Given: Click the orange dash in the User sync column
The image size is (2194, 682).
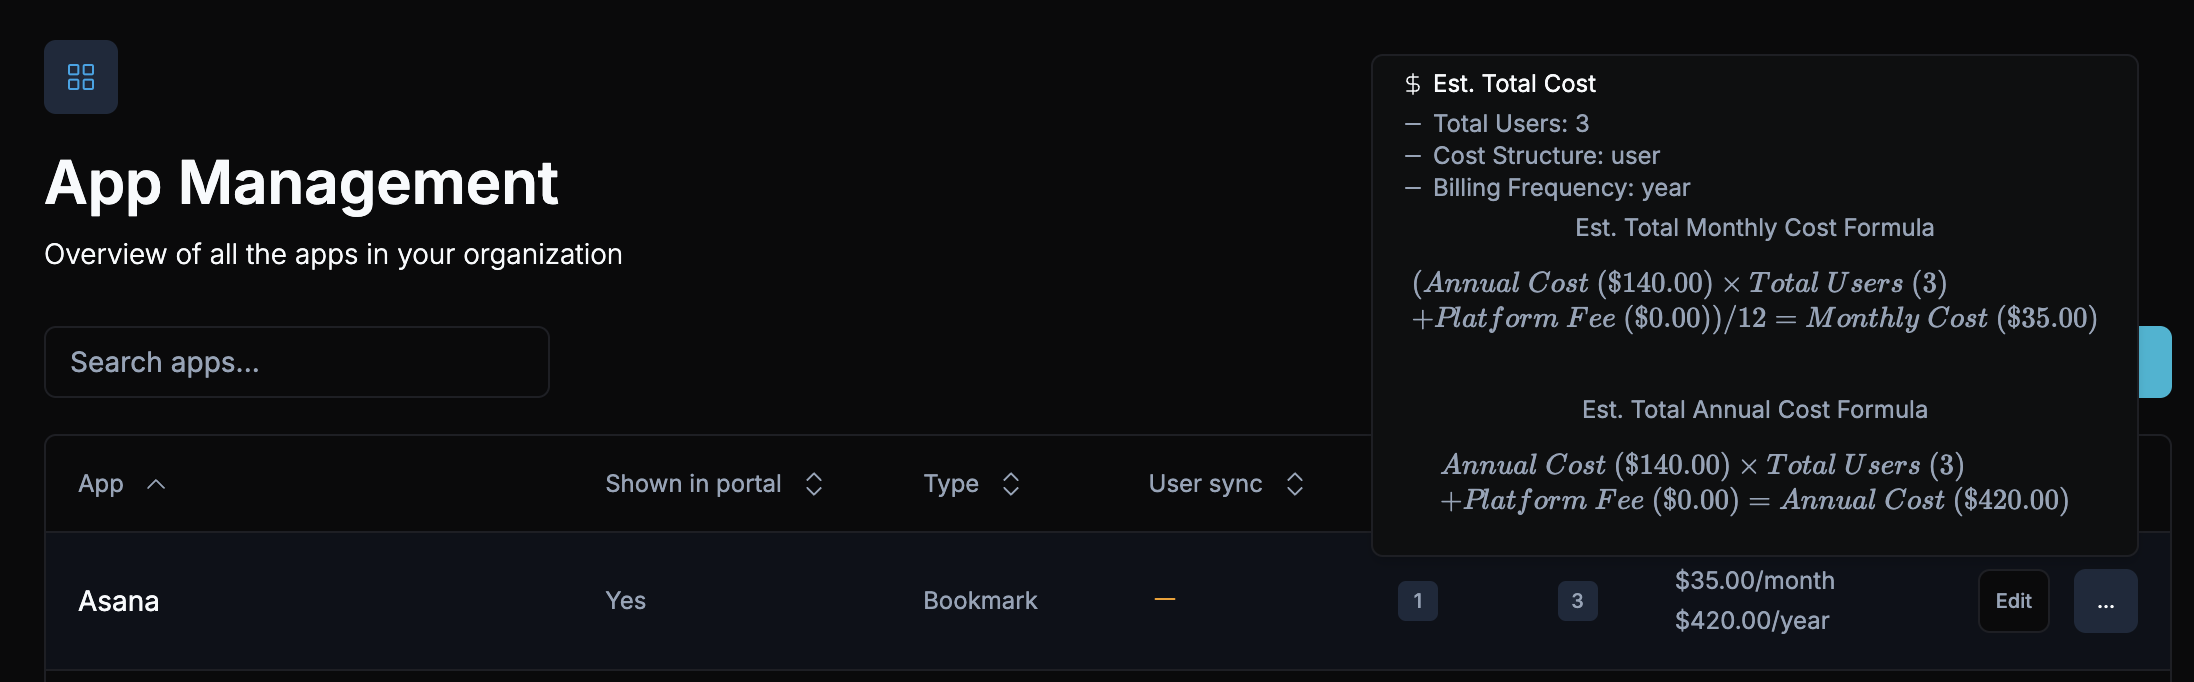Looking at the screenshot, I should [1164, 600].
